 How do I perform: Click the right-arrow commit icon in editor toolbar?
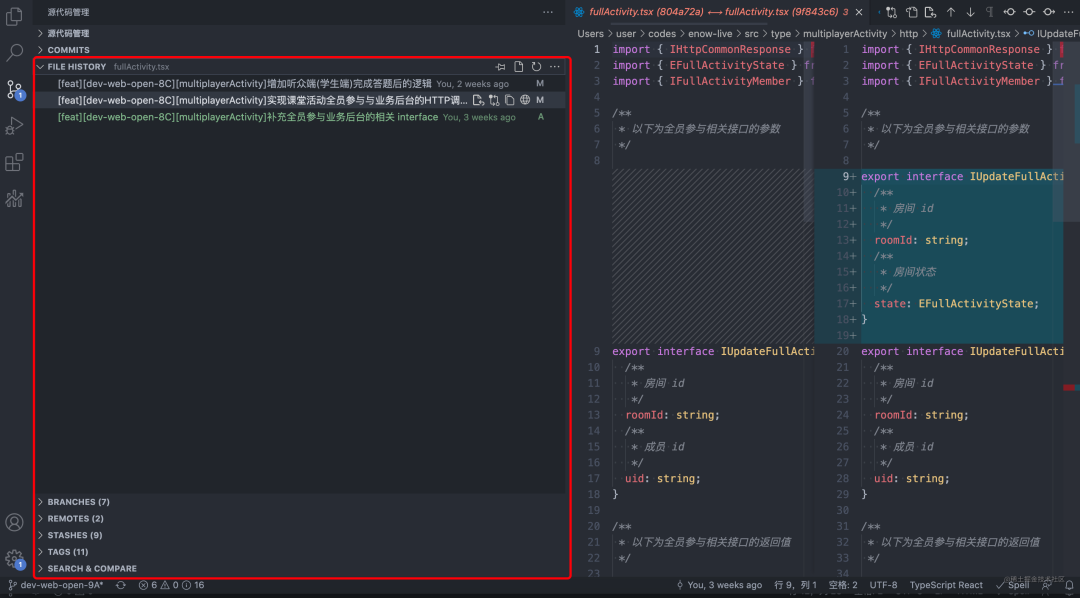1048,12
